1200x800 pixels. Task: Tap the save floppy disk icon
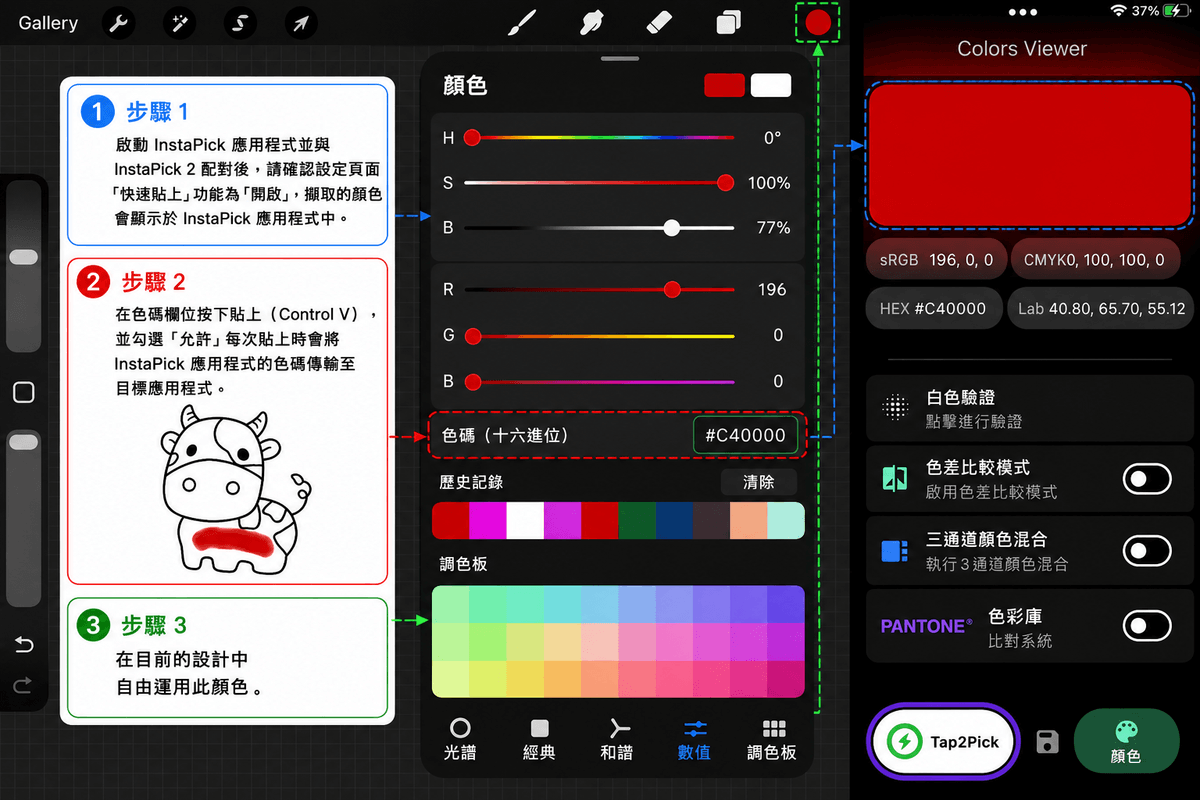click(x=1047, y=742)
